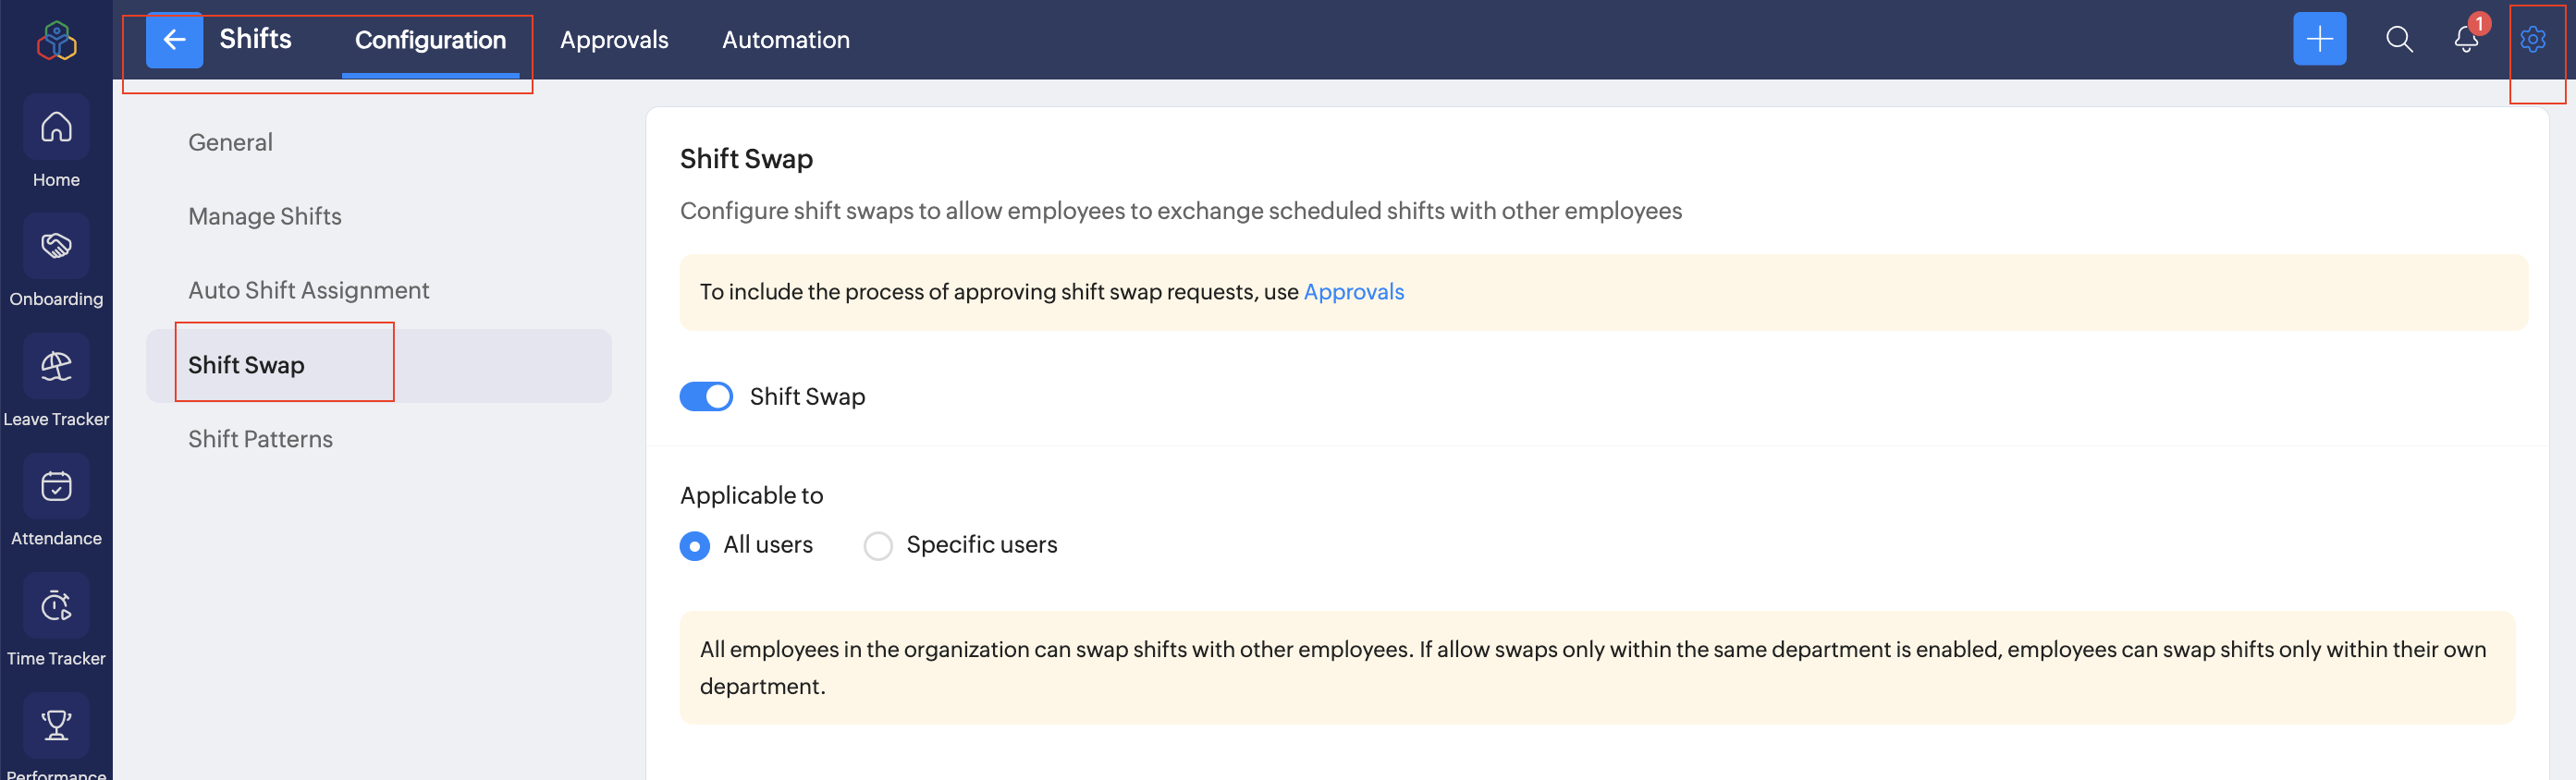Open Manage Shifts in the side menu

coord(265,216)
